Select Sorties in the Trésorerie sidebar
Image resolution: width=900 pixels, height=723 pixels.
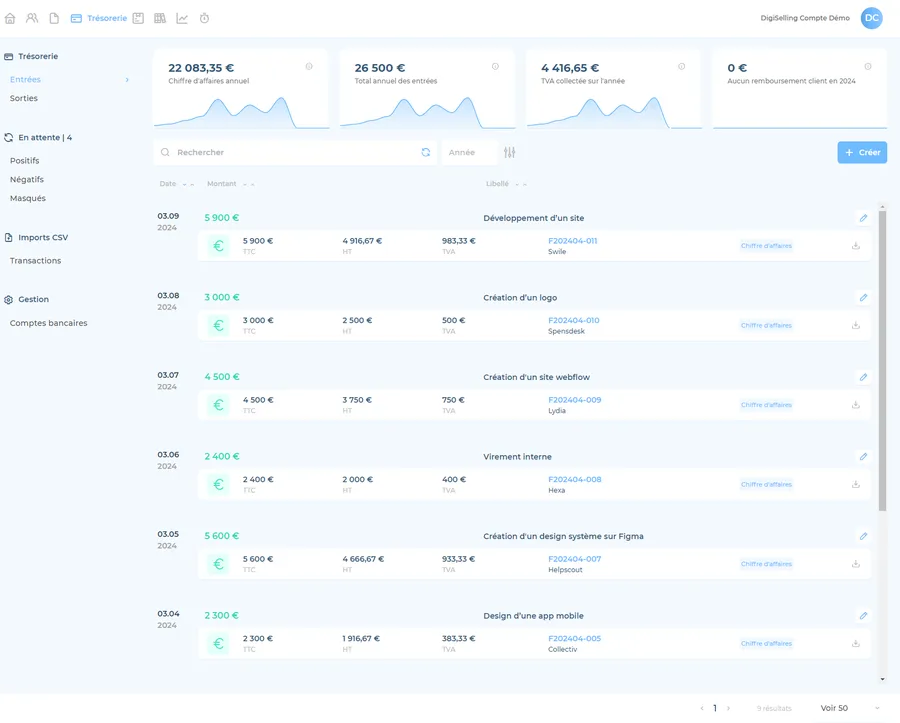[x=24, y=99]
